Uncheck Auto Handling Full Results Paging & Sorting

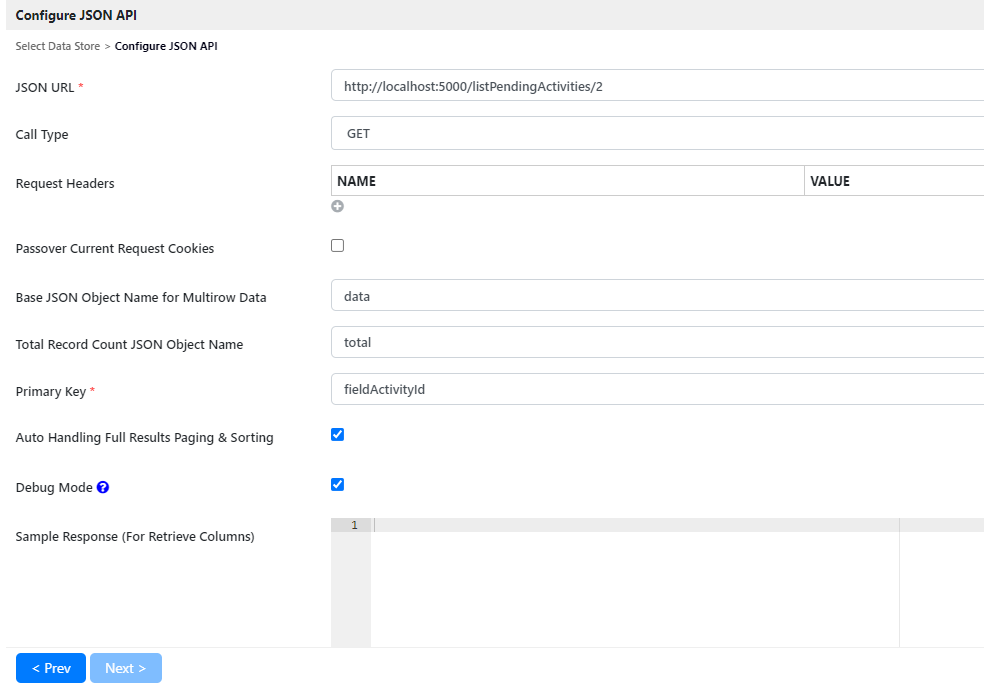(x=338, y=435)
